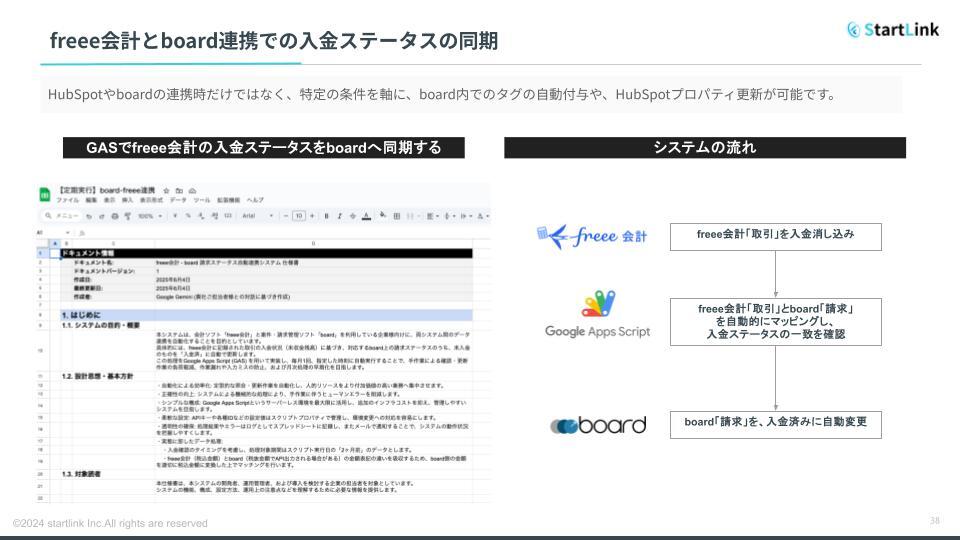960x540 pixels.
Task: Open the 表示 menu
Action: point(109,200)
